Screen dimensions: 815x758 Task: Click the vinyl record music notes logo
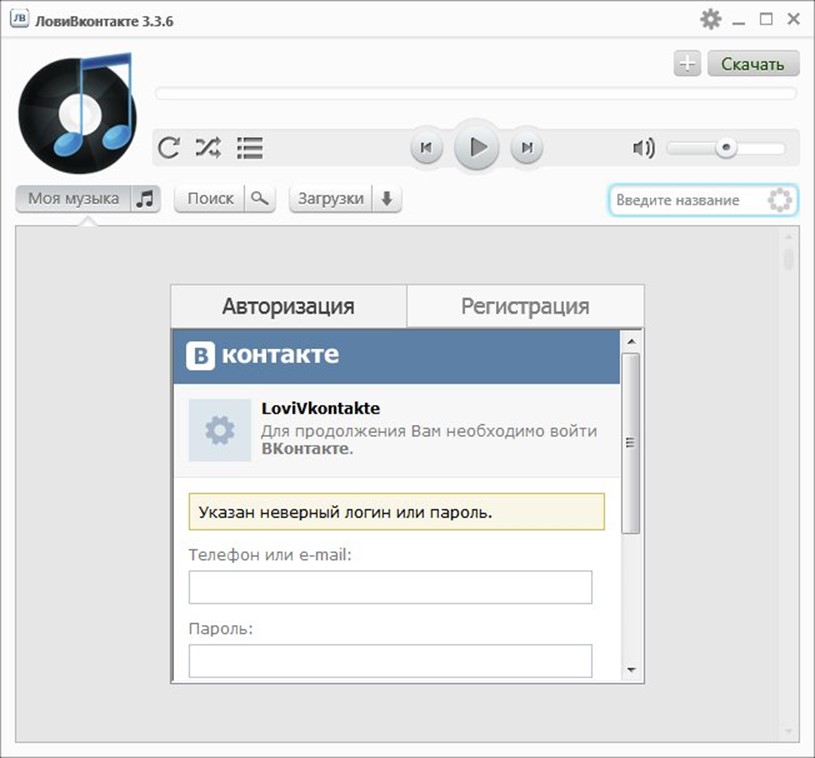(78, 113)
